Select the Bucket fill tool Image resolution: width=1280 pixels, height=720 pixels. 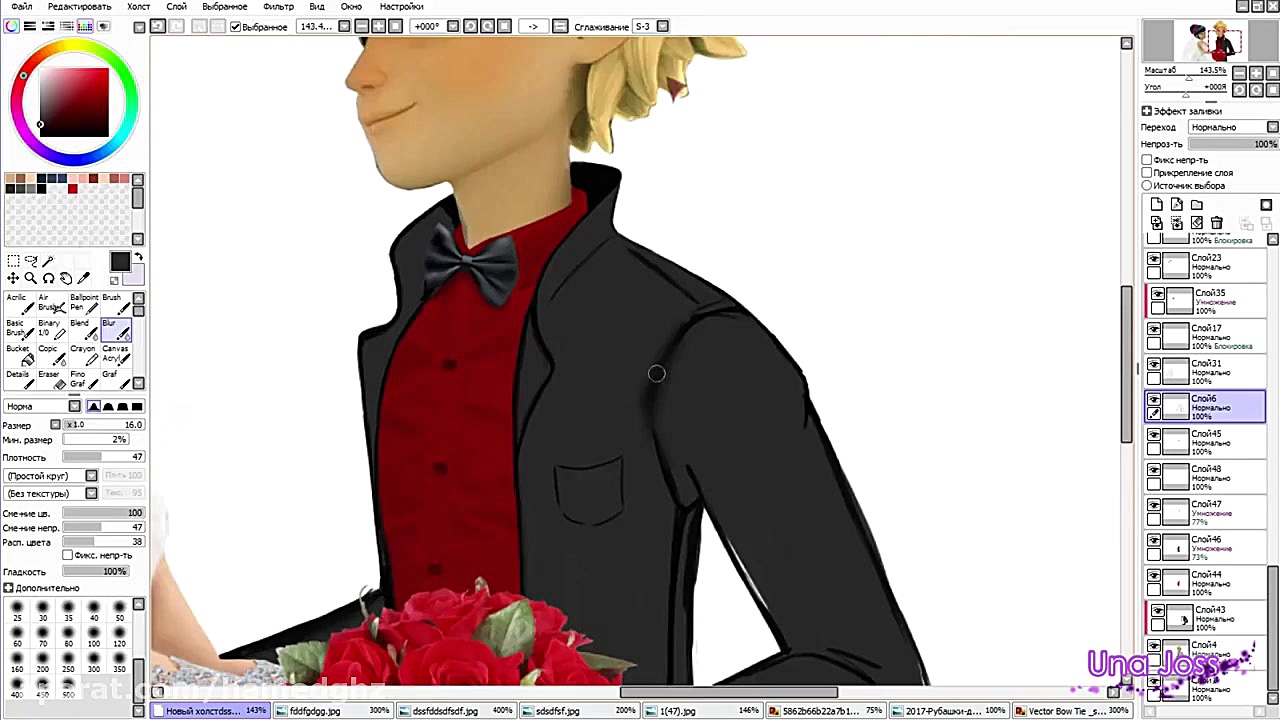click(21, 354)
